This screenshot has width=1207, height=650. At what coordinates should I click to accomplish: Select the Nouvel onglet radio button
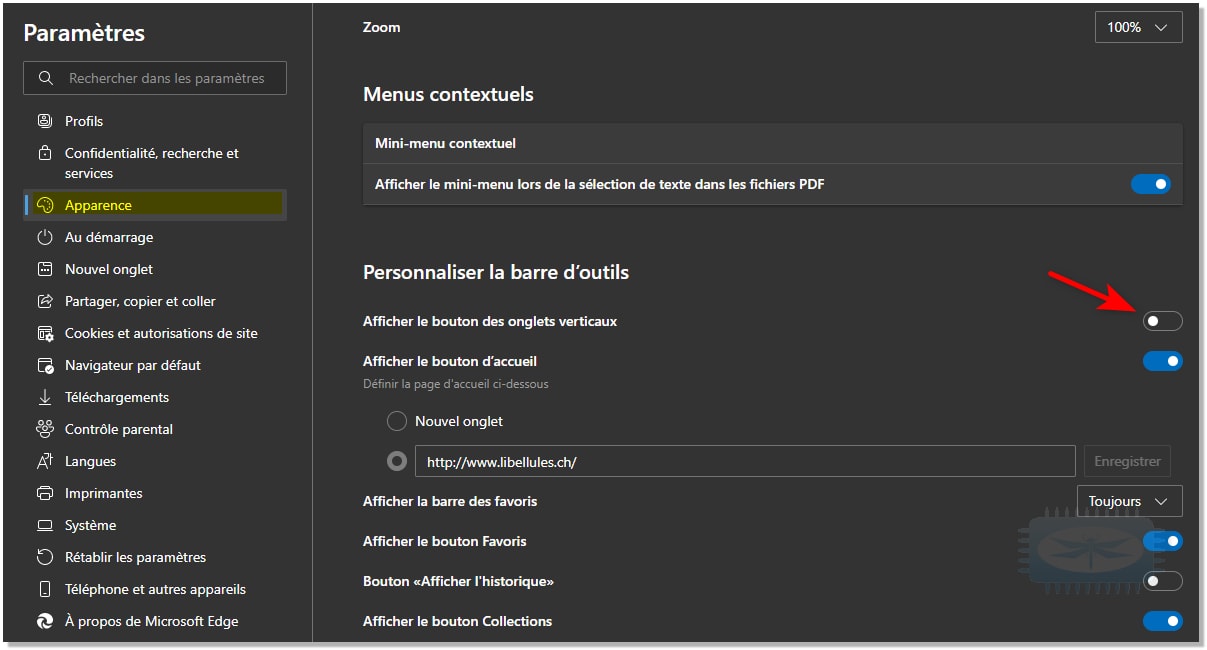pos(397,421)
